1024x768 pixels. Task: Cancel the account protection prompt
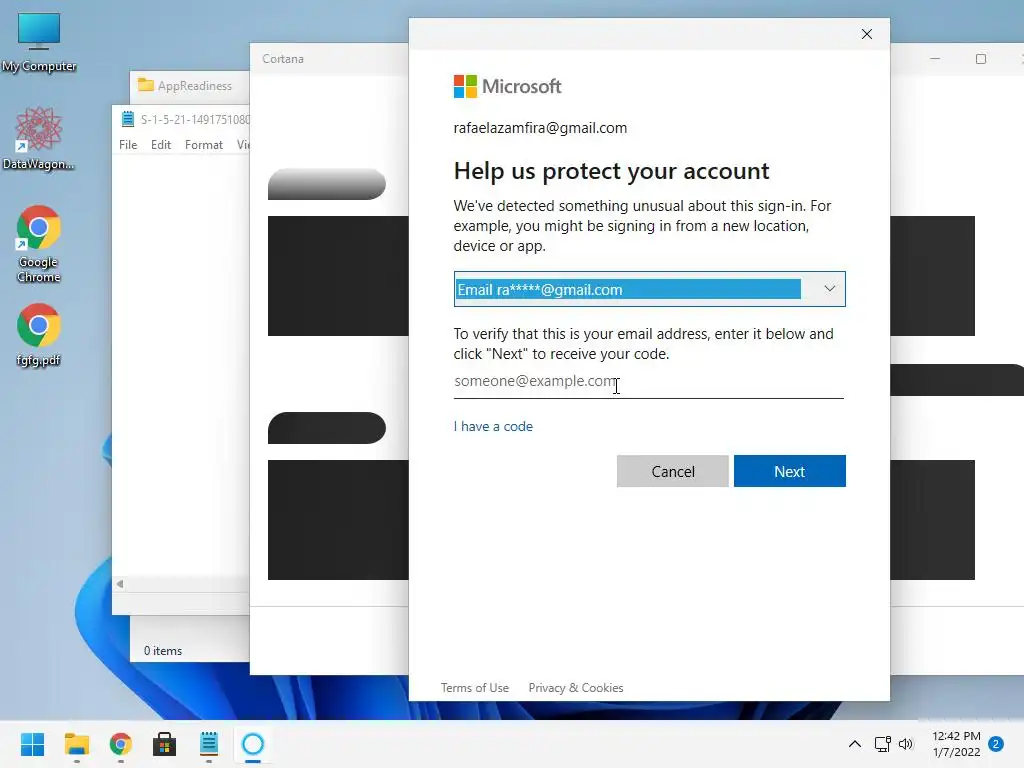pos(673,472)
